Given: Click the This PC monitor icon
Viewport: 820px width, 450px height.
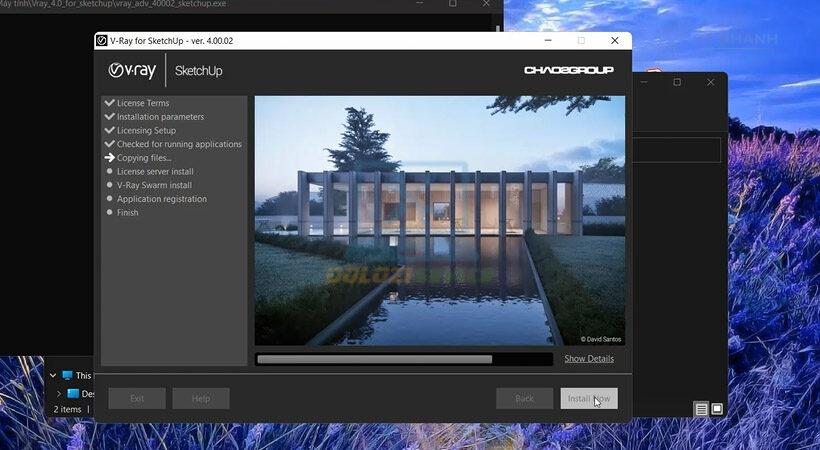Looking at the screenshot, I should click(67, 375).
